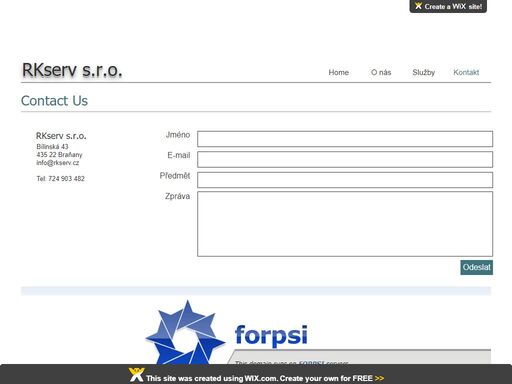This screenshot has width=512, height=384.
Task: Click the Wix logo icon in top banner
Action: pyautogui.click(x=418, y=6)
